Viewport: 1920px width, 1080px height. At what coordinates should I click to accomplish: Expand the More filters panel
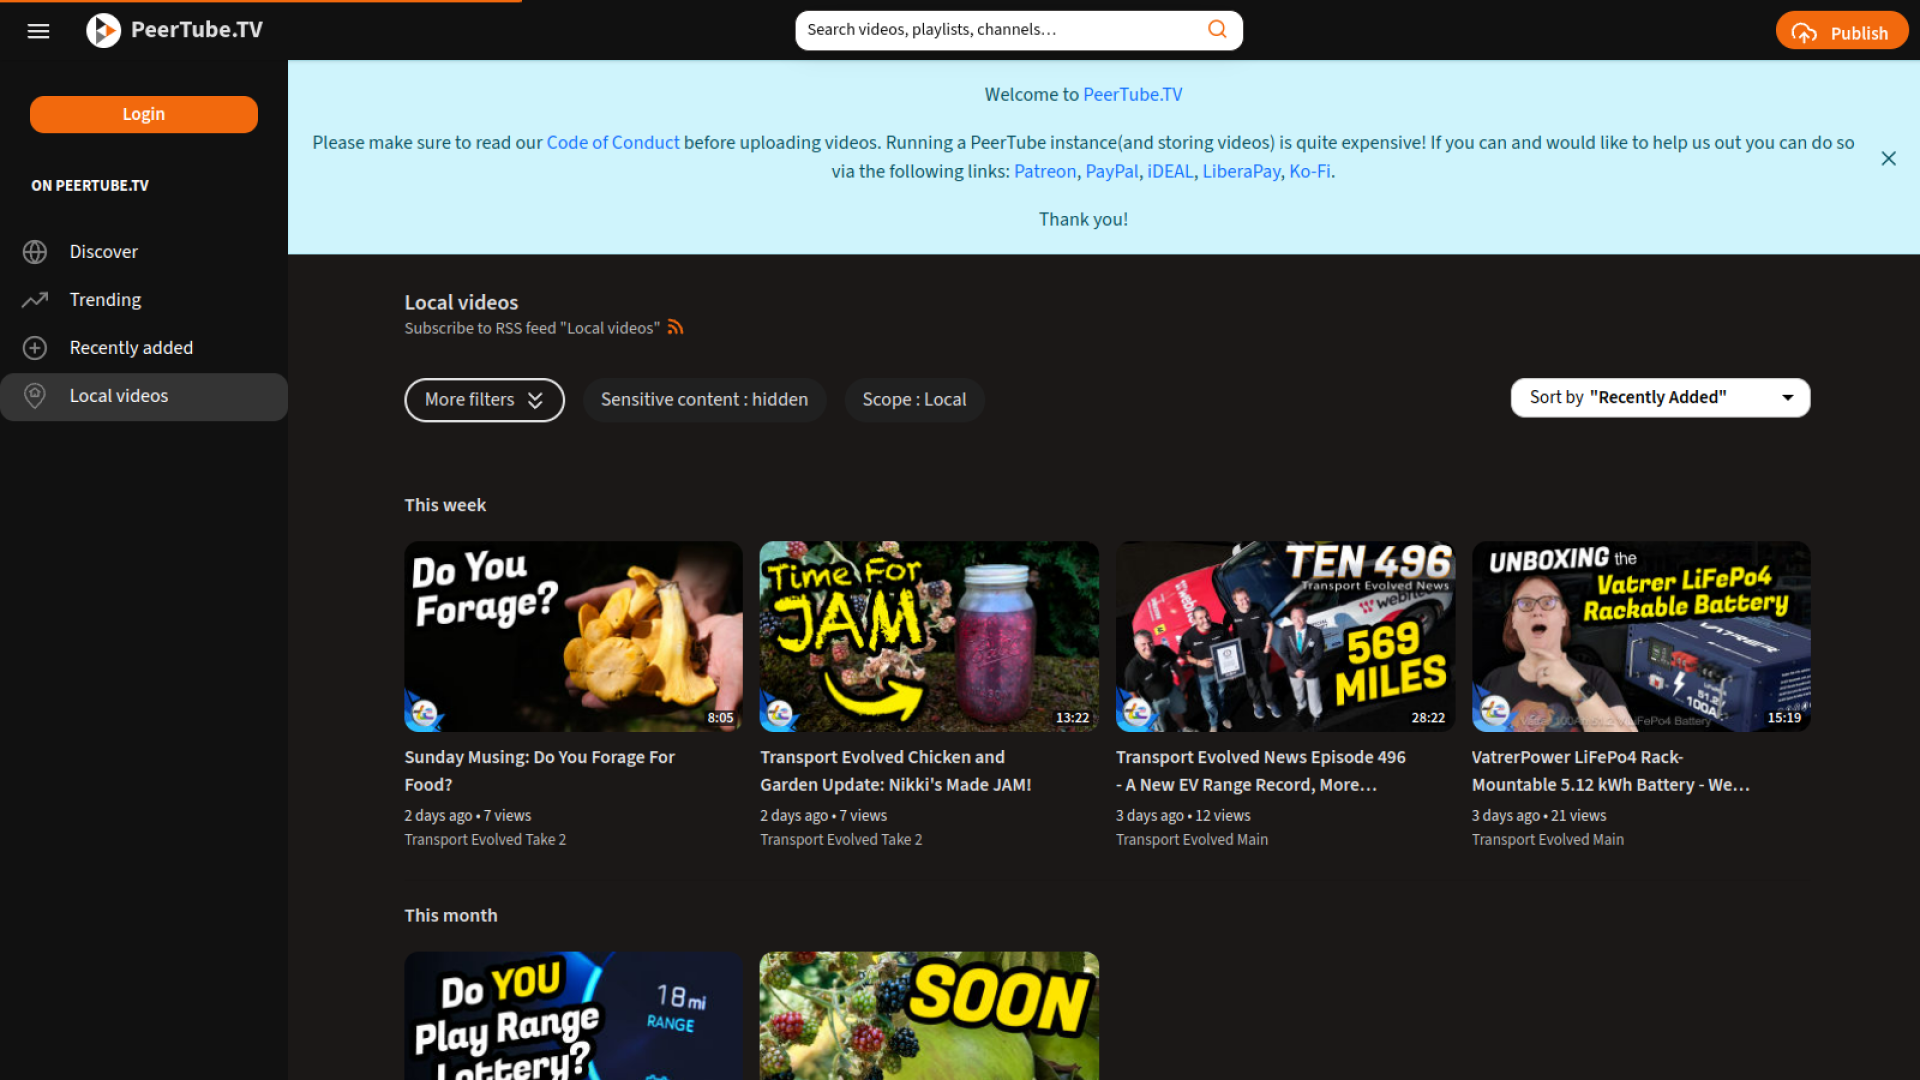[x=484, y=399]
